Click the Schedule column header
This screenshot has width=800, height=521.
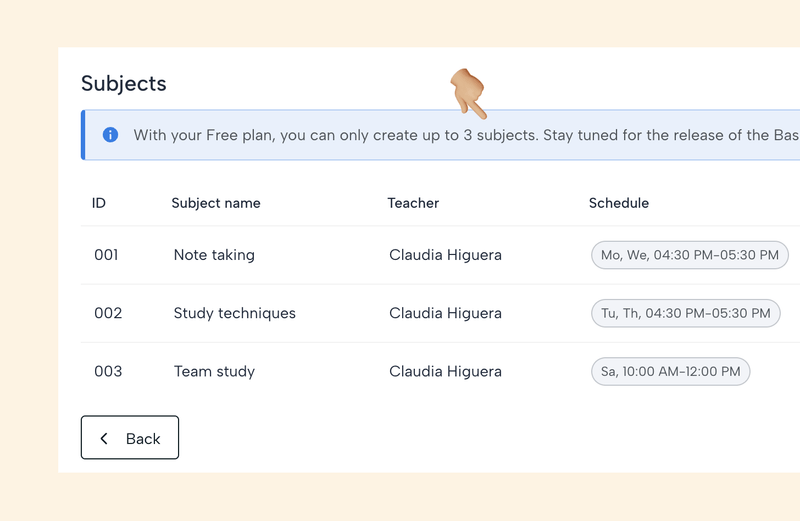click(618, 203)
